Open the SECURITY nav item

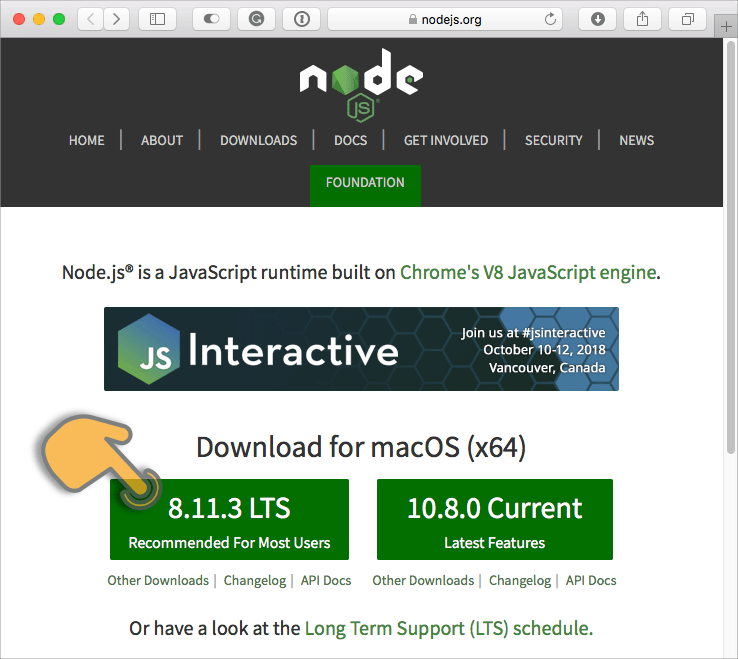pos(554,140)
